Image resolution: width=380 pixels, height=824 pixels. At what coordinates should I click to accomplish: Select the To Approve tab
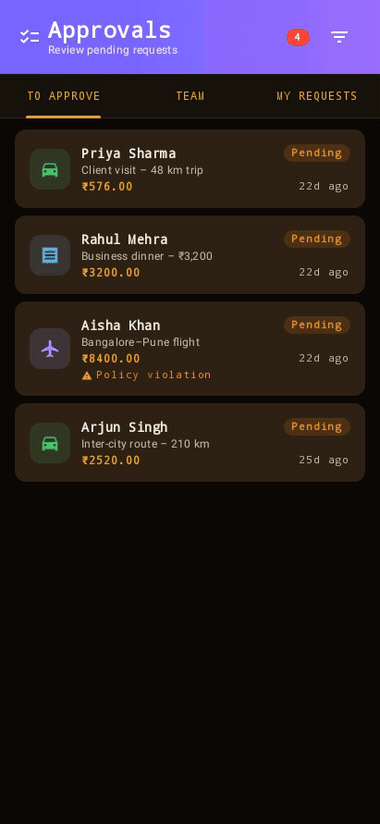pyautogui.click(x=63, y=96)
